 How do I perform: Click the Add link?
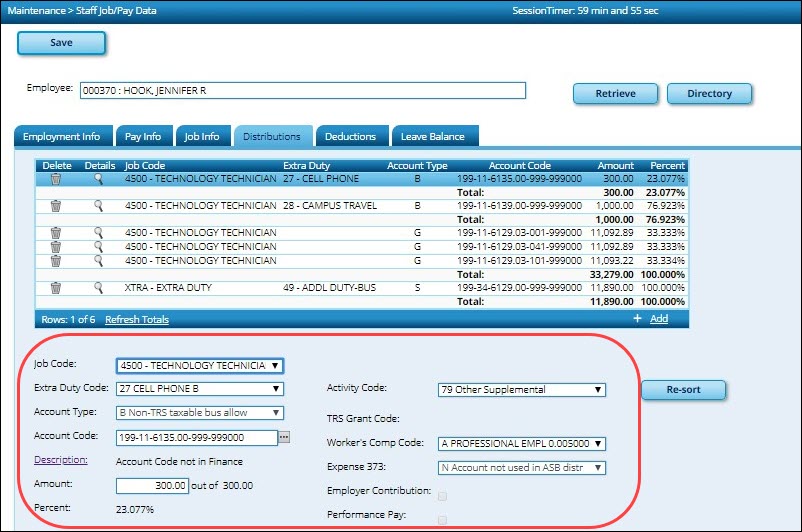[659, 319]
